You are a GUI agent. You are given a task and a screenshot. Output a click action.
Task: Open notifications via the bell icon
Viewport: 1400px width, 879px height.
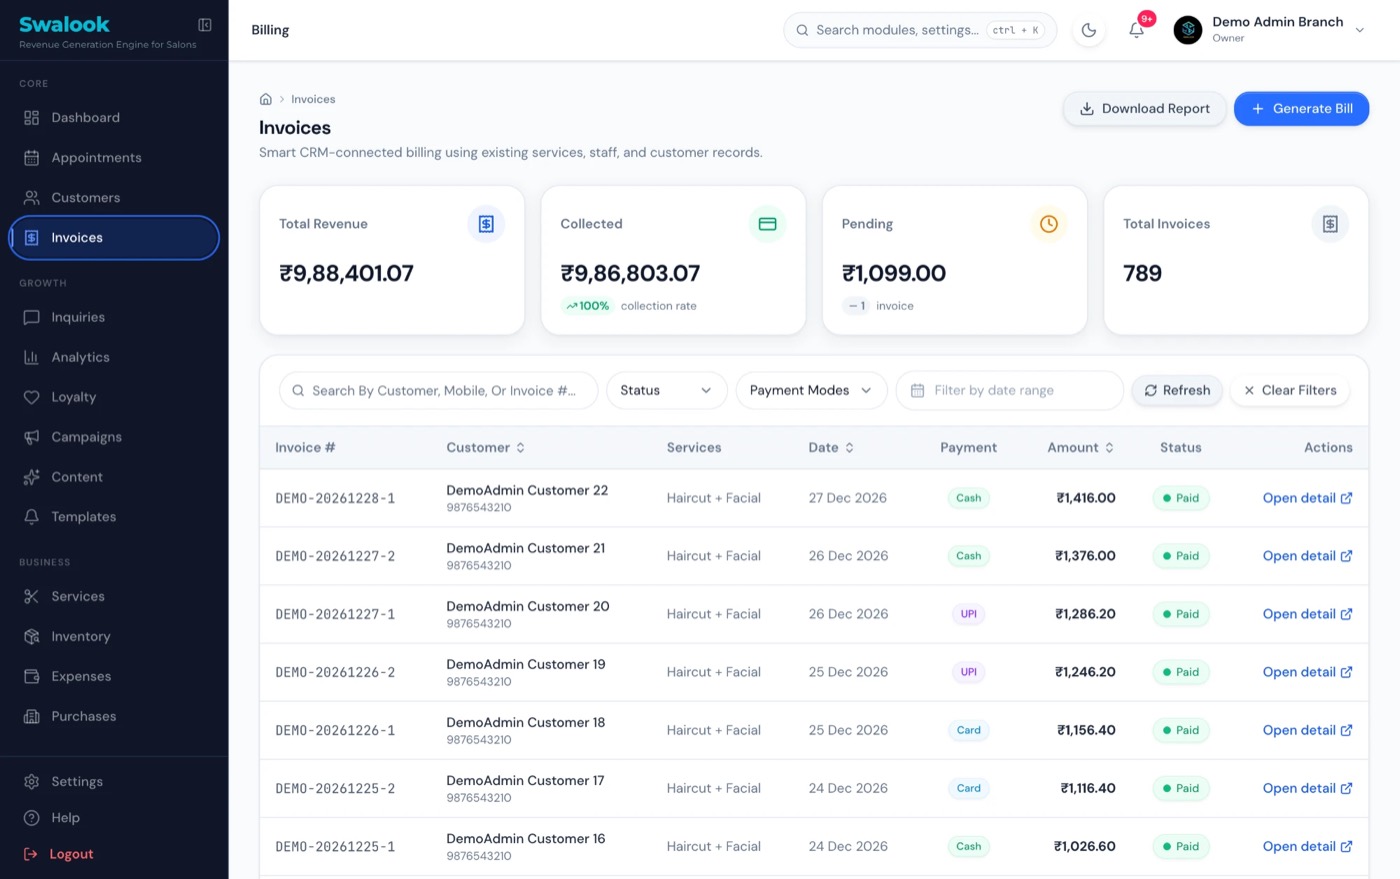pos(1137,30)
